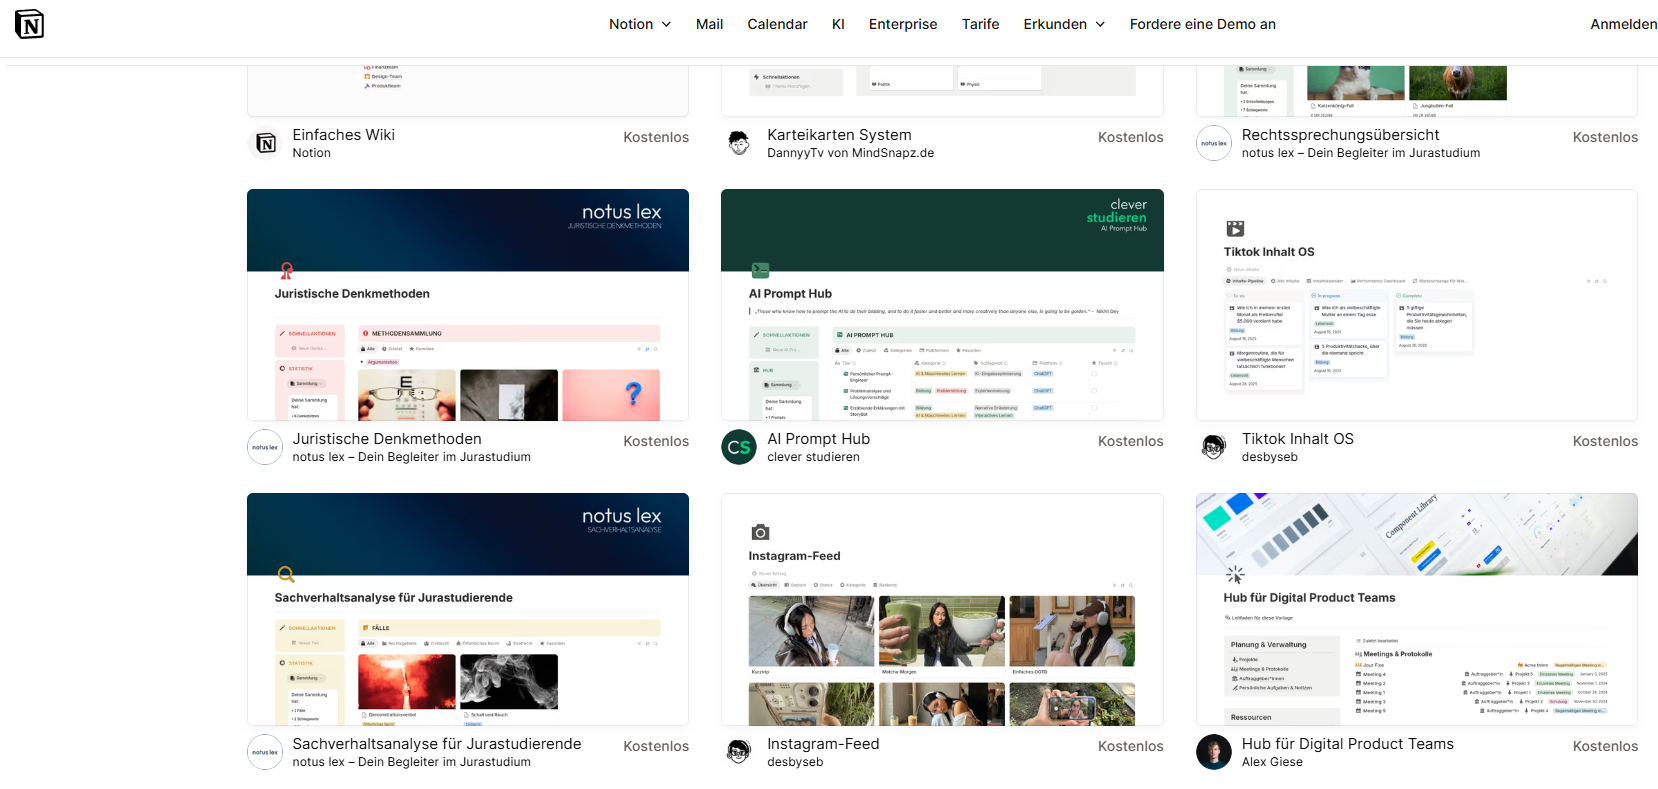Viewport: 1658px width, 789px height.
Task: Click desbyseb avatar beside Instagram-Feed
Action: (x=739, y=752)
